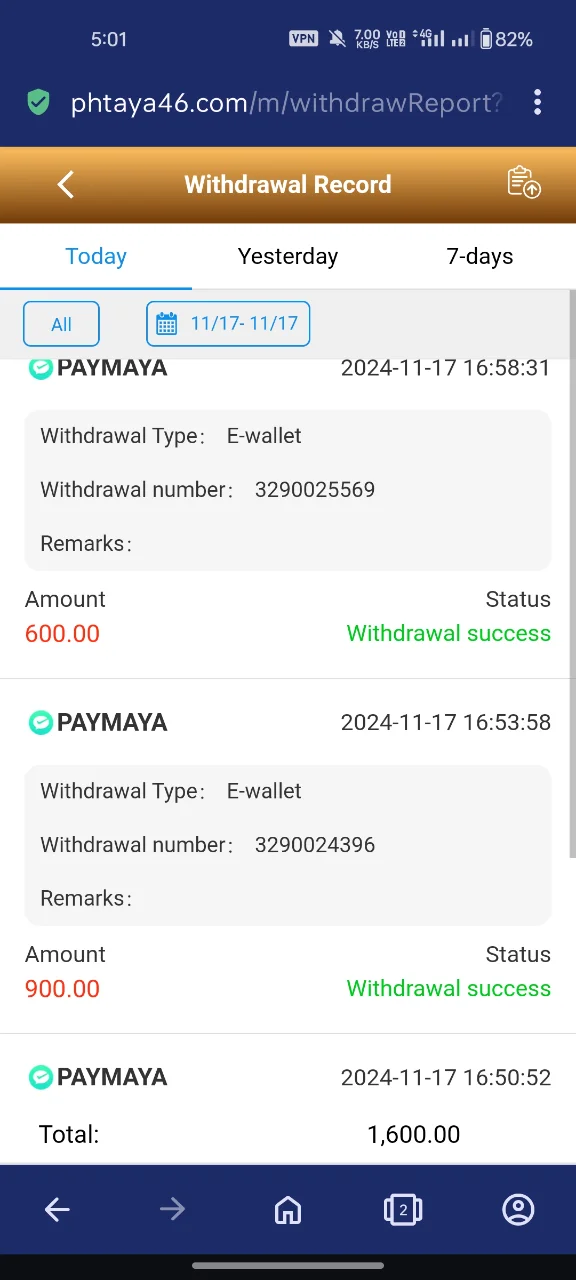The height and width of the screenshot is (1280, 576).
Task: Open browser tabs switcher showing 2
Action: tap(403, 1210)
